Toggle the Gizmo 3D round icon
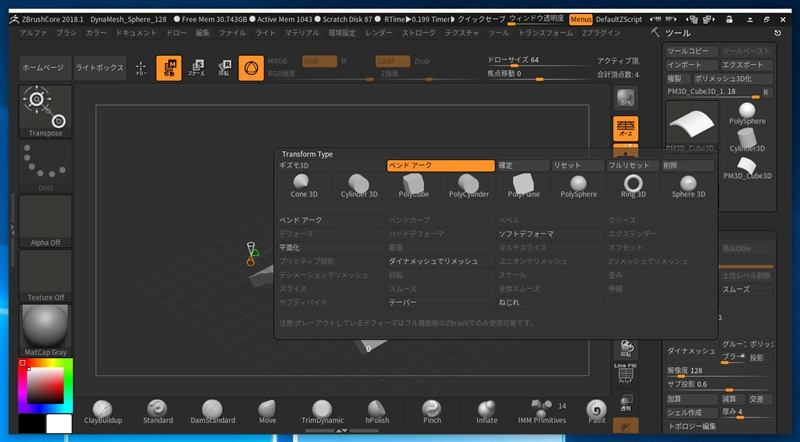Image resolution: width=800 pixels, height=442 pixels. [251, 68]
